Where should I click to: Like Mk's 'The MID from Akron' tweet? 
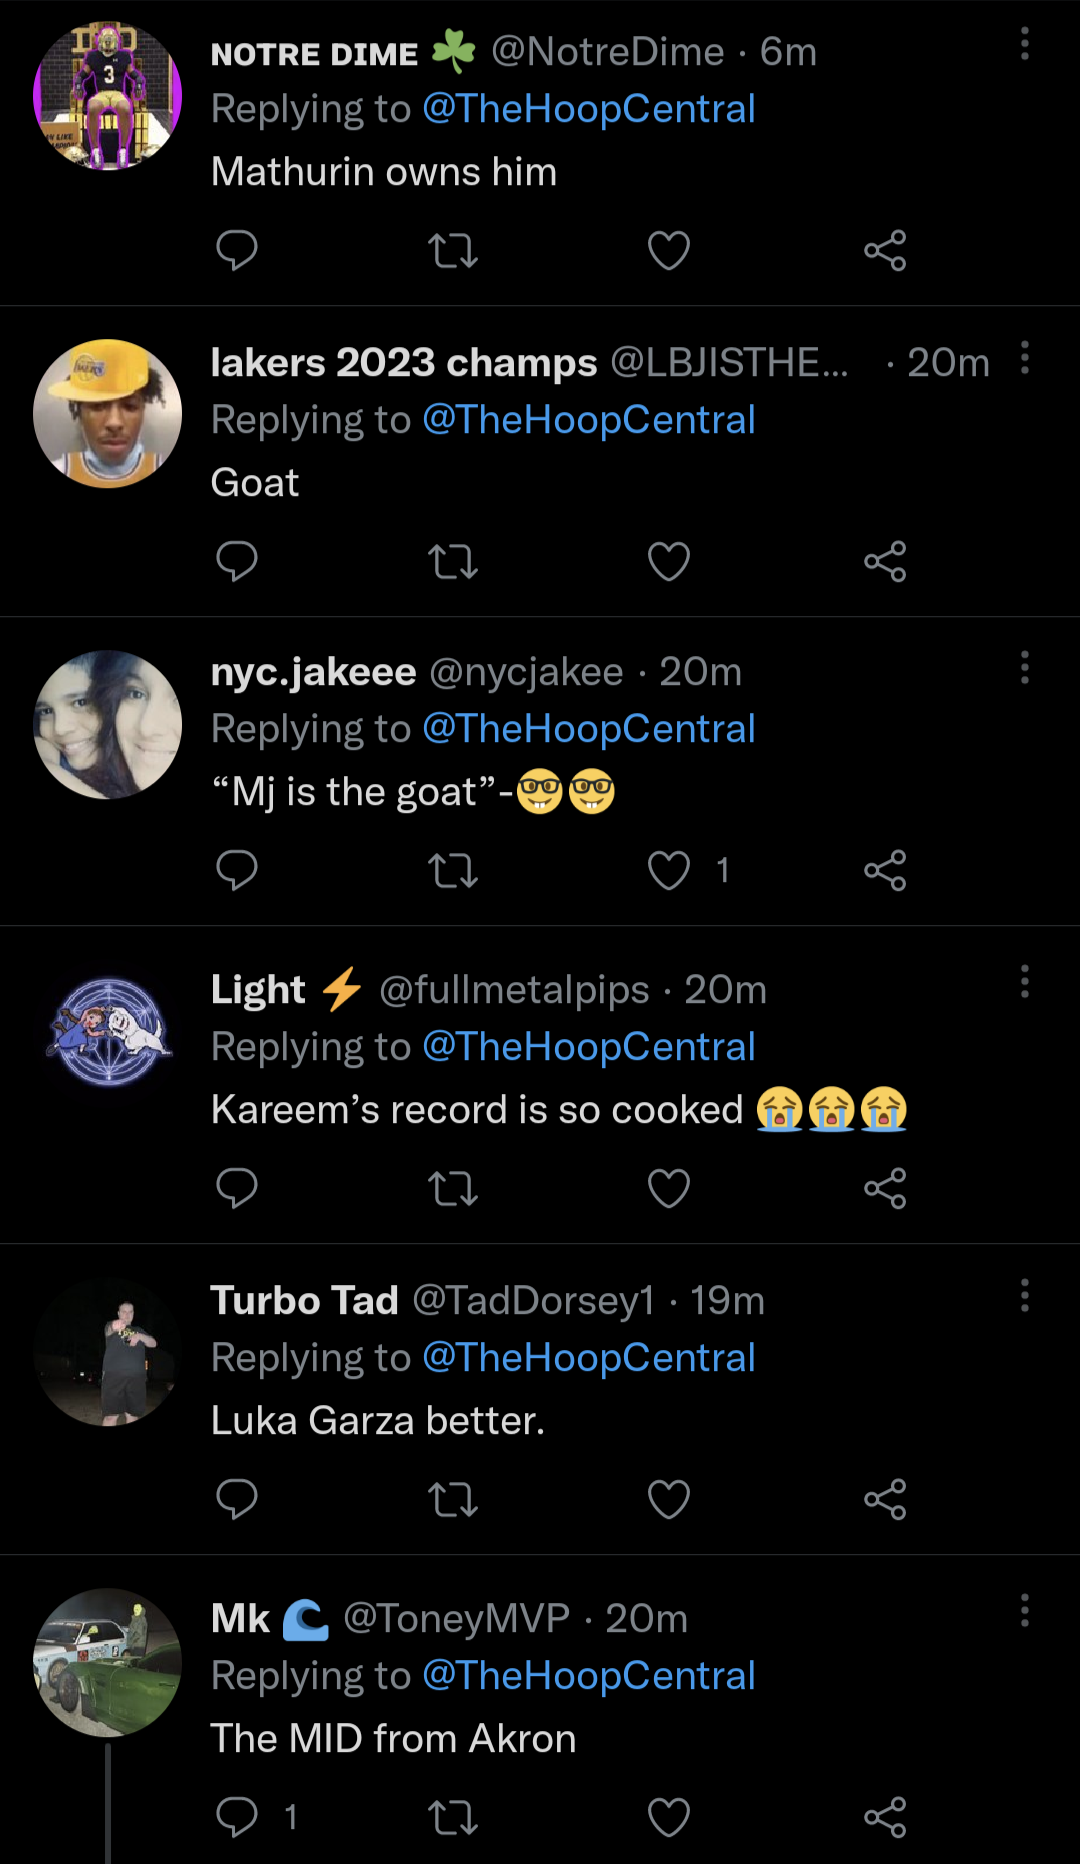669,1817
